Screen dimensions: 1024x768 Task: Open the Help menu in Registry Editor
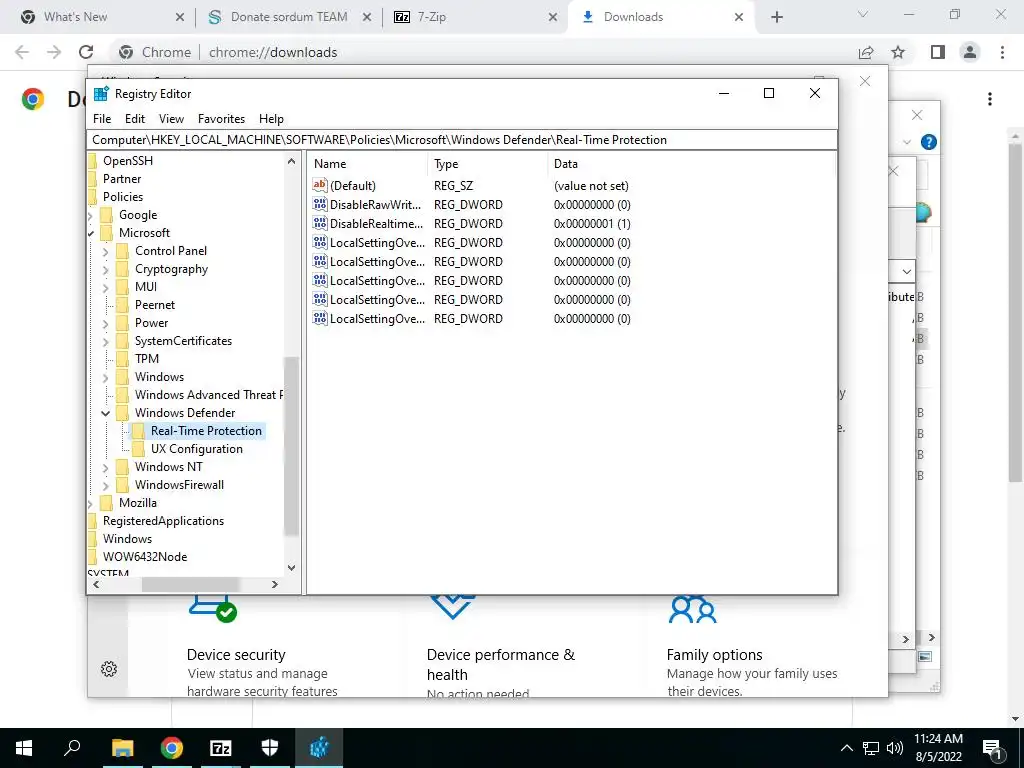[271, 119]
